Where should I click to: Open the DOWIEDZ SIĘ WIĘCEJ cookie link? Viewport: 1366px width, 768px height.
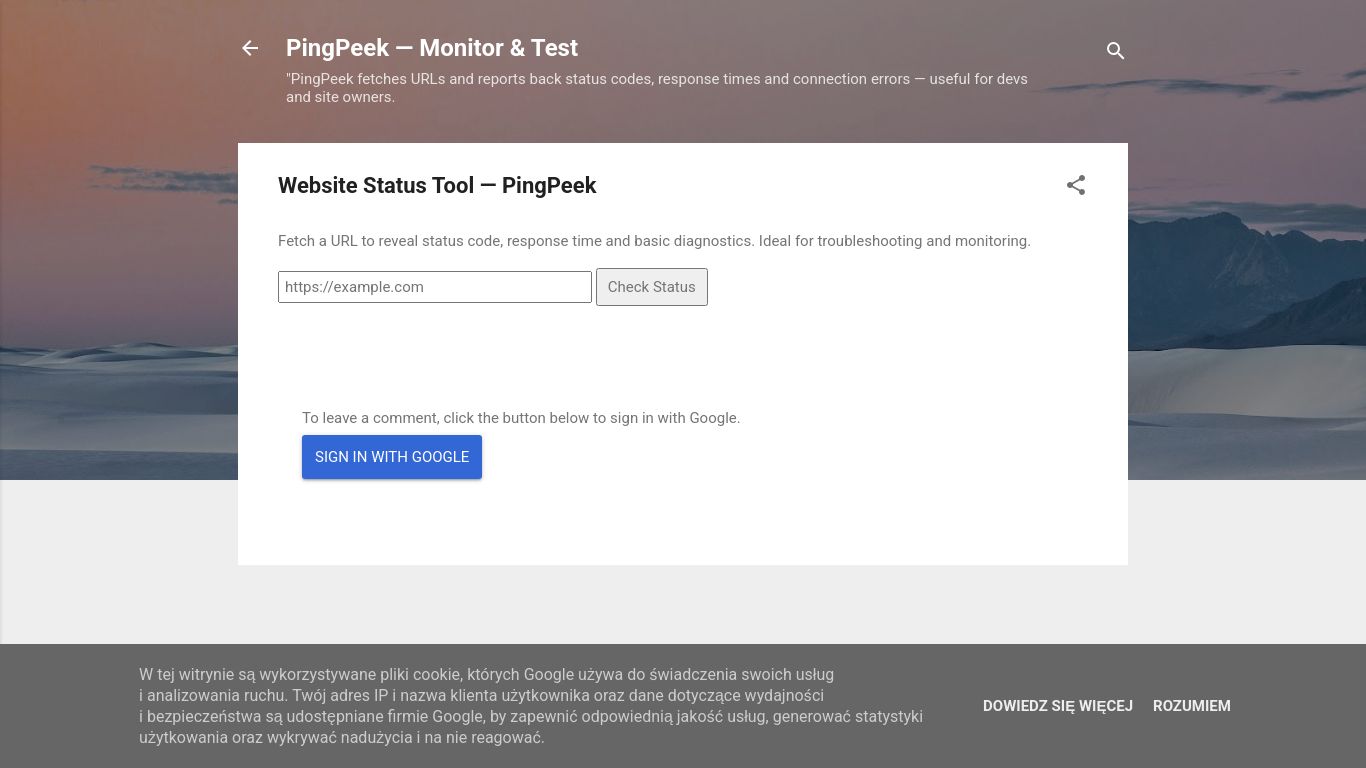point(1057,706)
